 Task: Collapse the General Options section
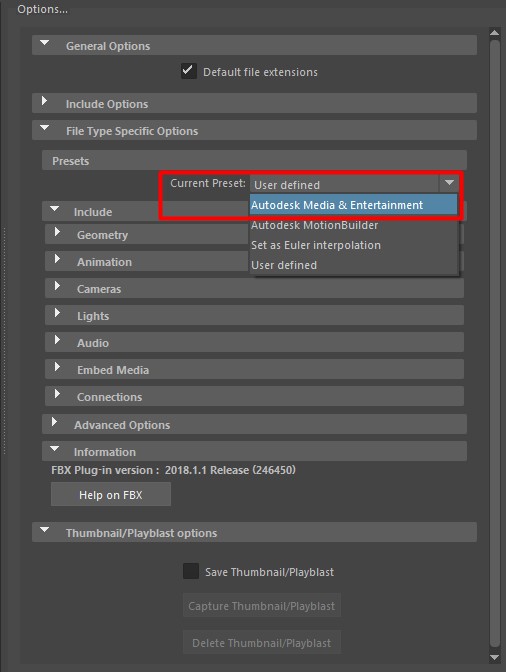tap(44, 43)
